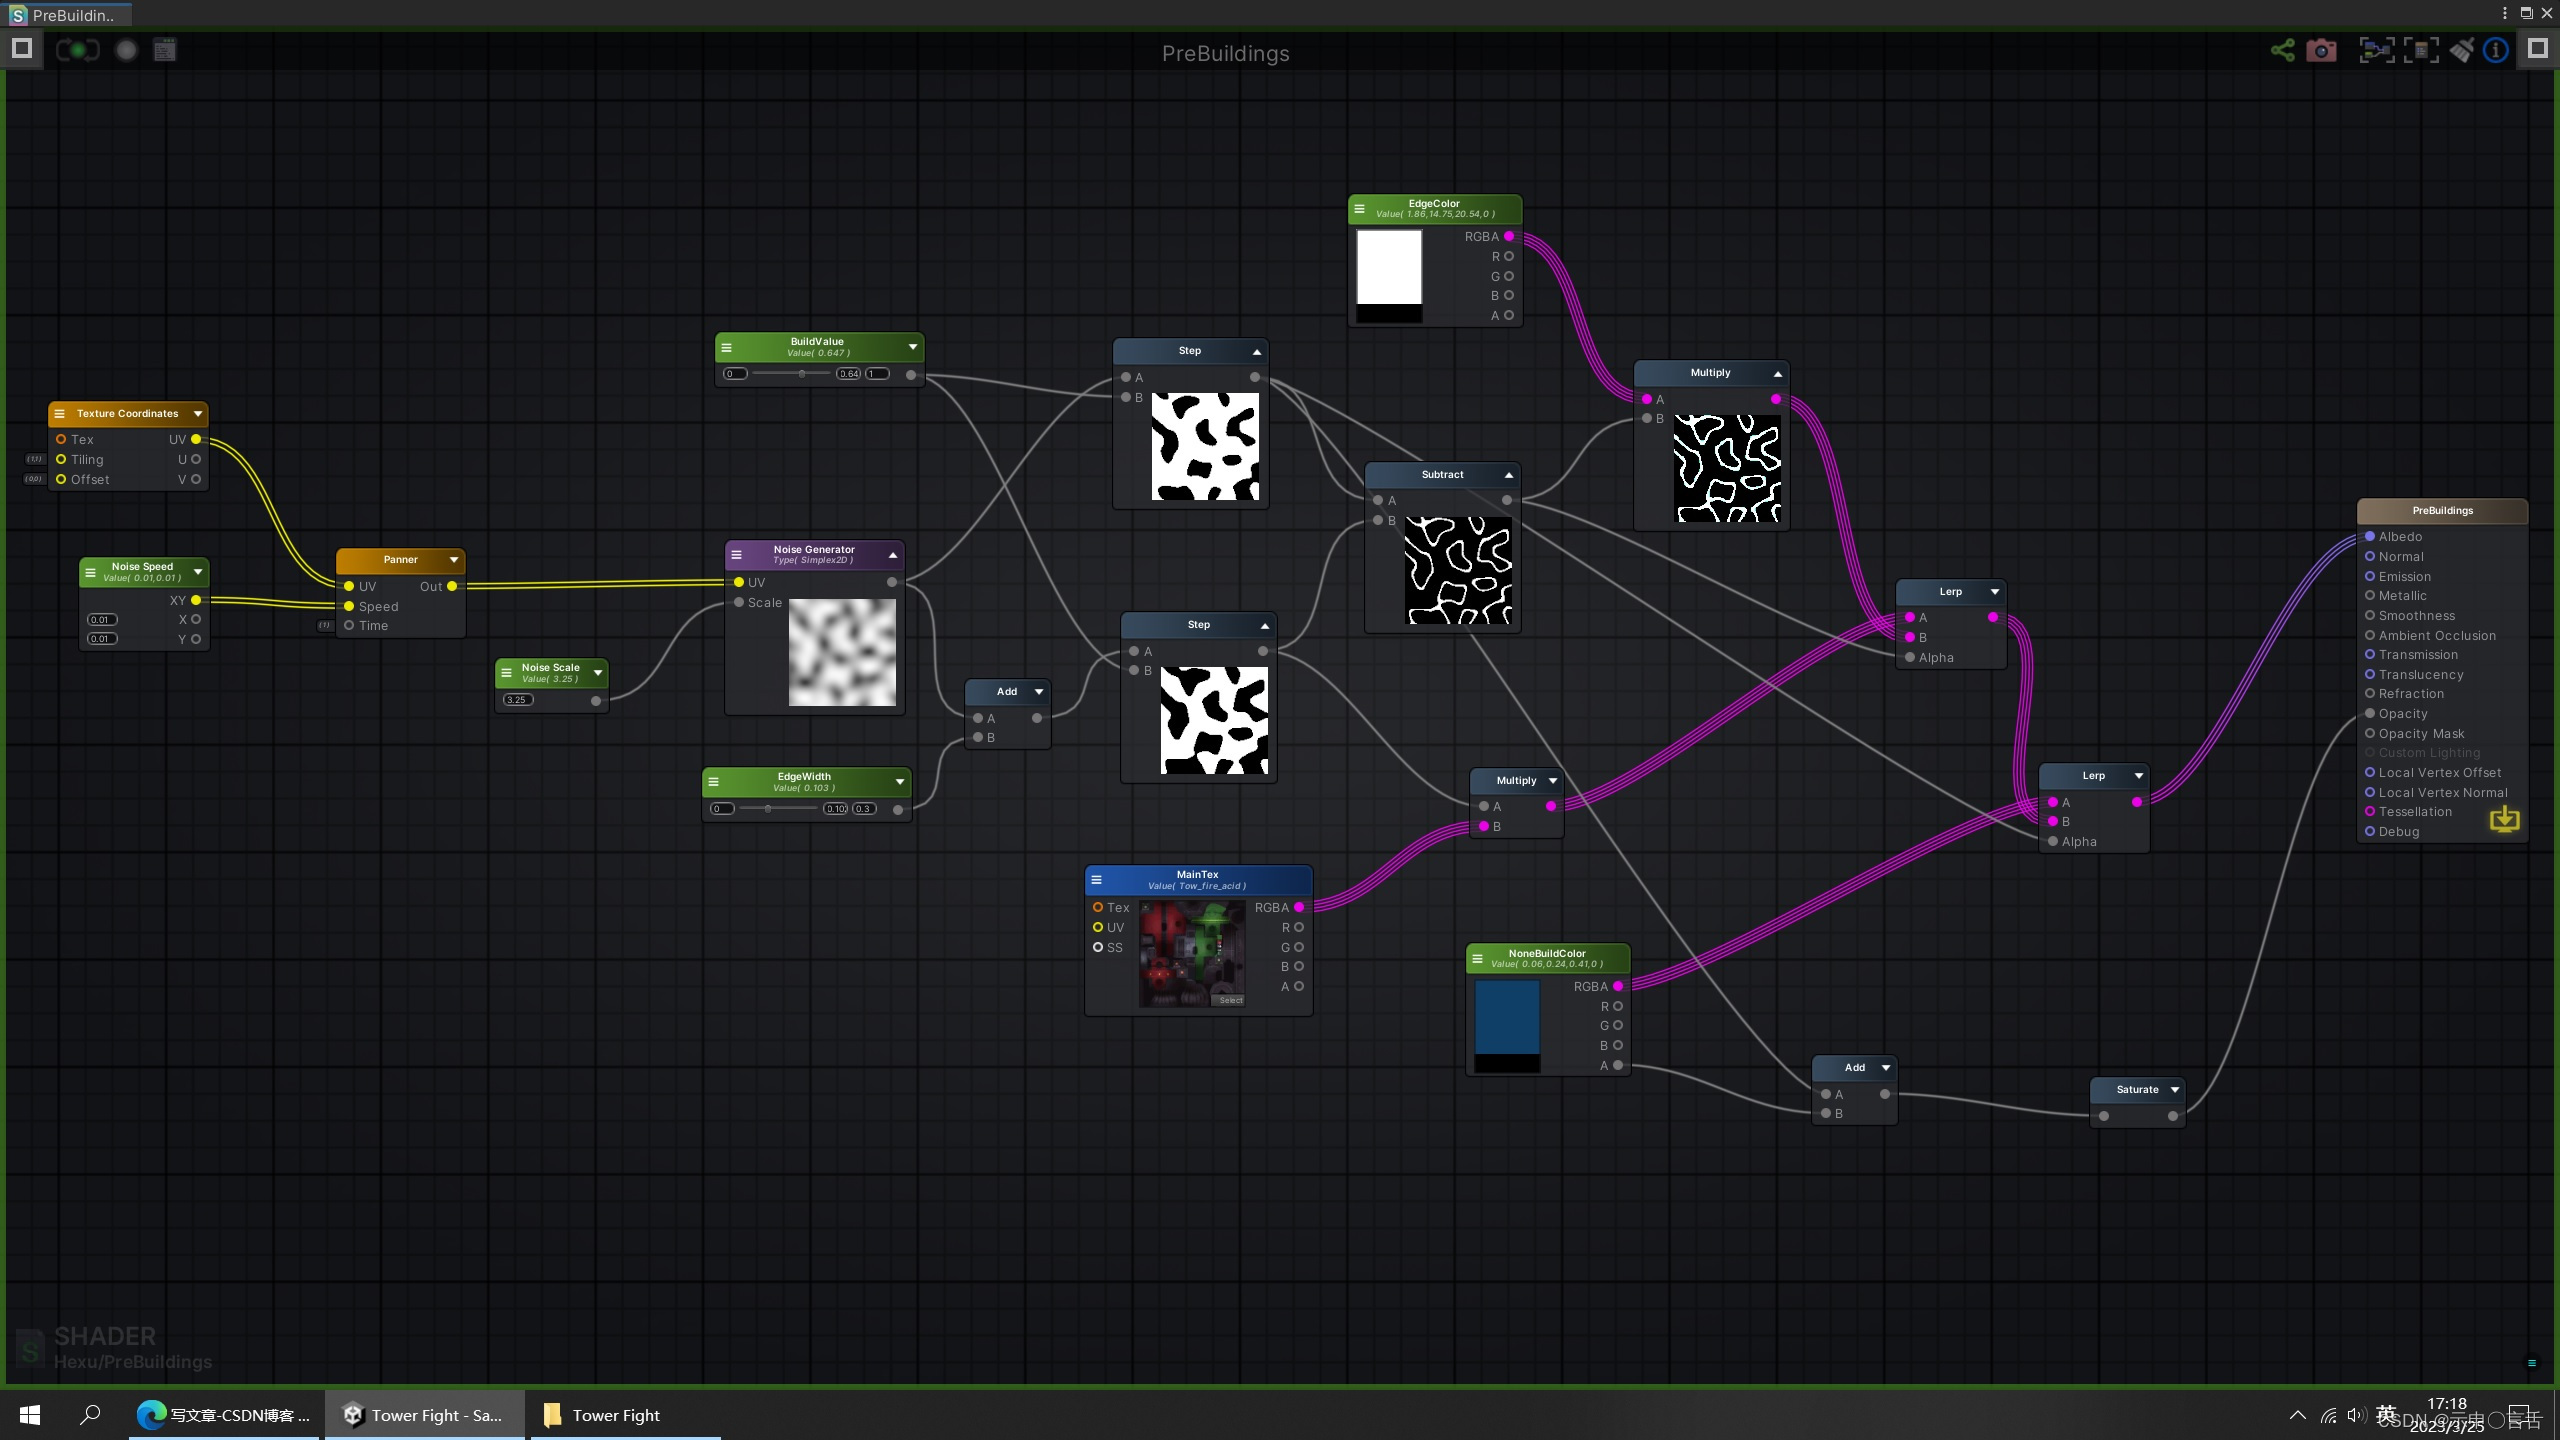Viewport: 2560px width, 1440px height.
Task: Click the Select button on MainTex texture
Action: pos(1230,1000)
